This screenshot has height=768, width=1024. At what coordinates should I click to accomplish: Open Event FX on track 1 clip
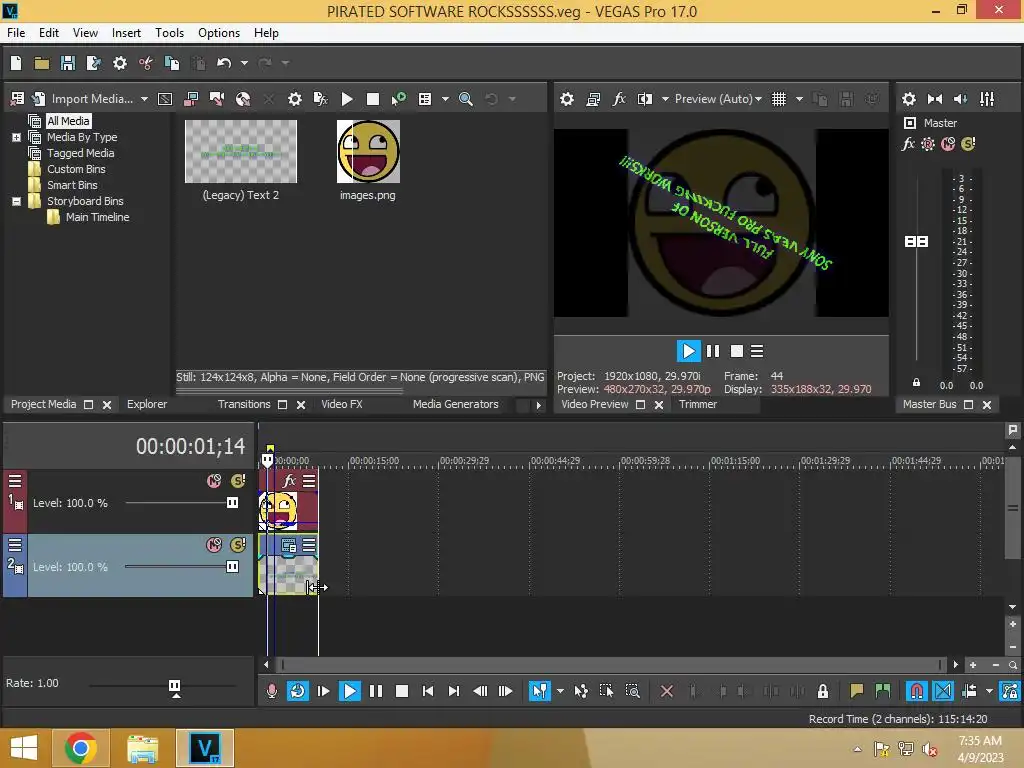coord(289,481)
